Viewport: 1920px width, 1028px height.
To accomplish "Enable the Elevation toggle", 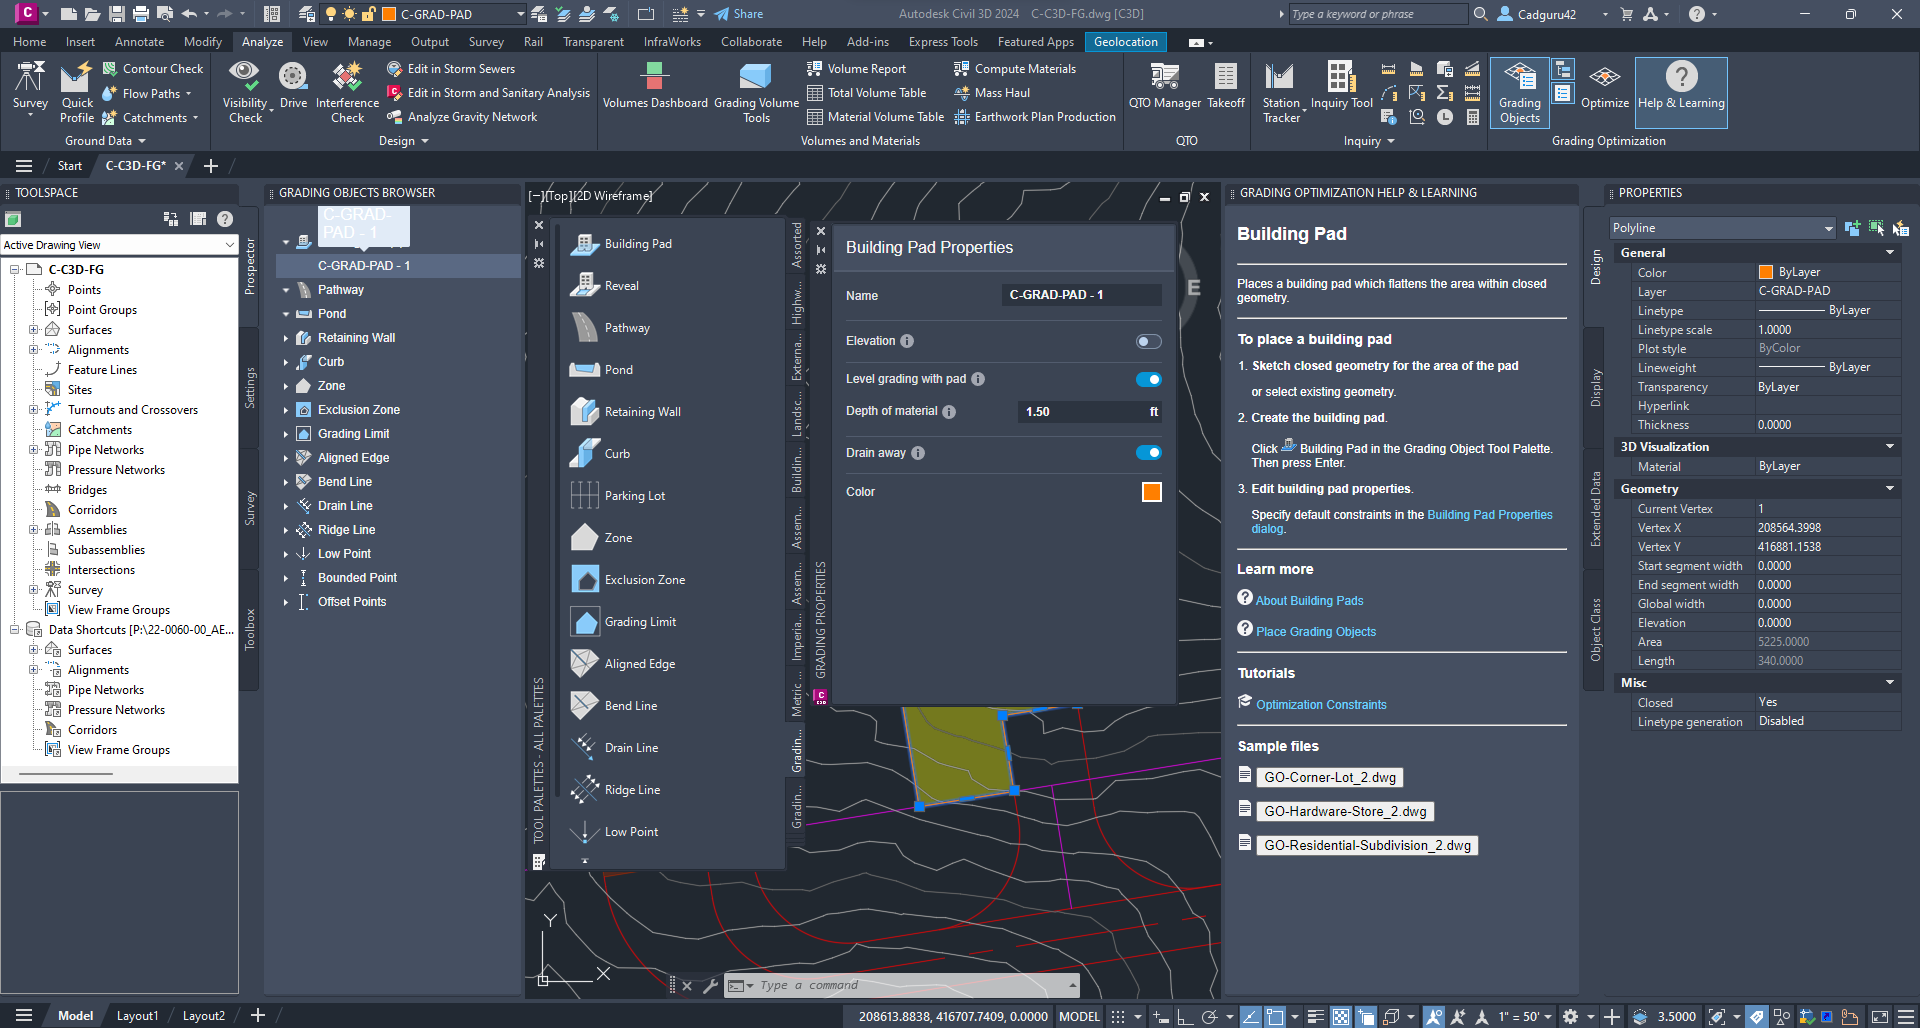I will (1147, 341).
